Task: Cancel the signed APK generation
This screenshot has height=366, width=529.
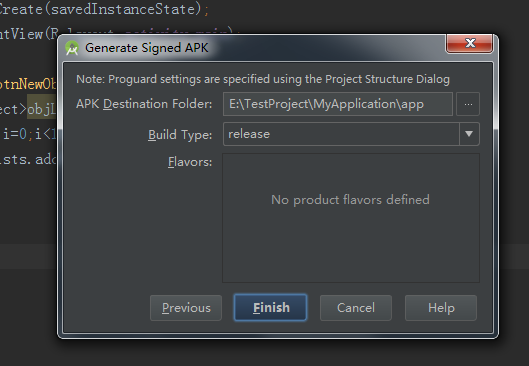Action: click(356, 308)
